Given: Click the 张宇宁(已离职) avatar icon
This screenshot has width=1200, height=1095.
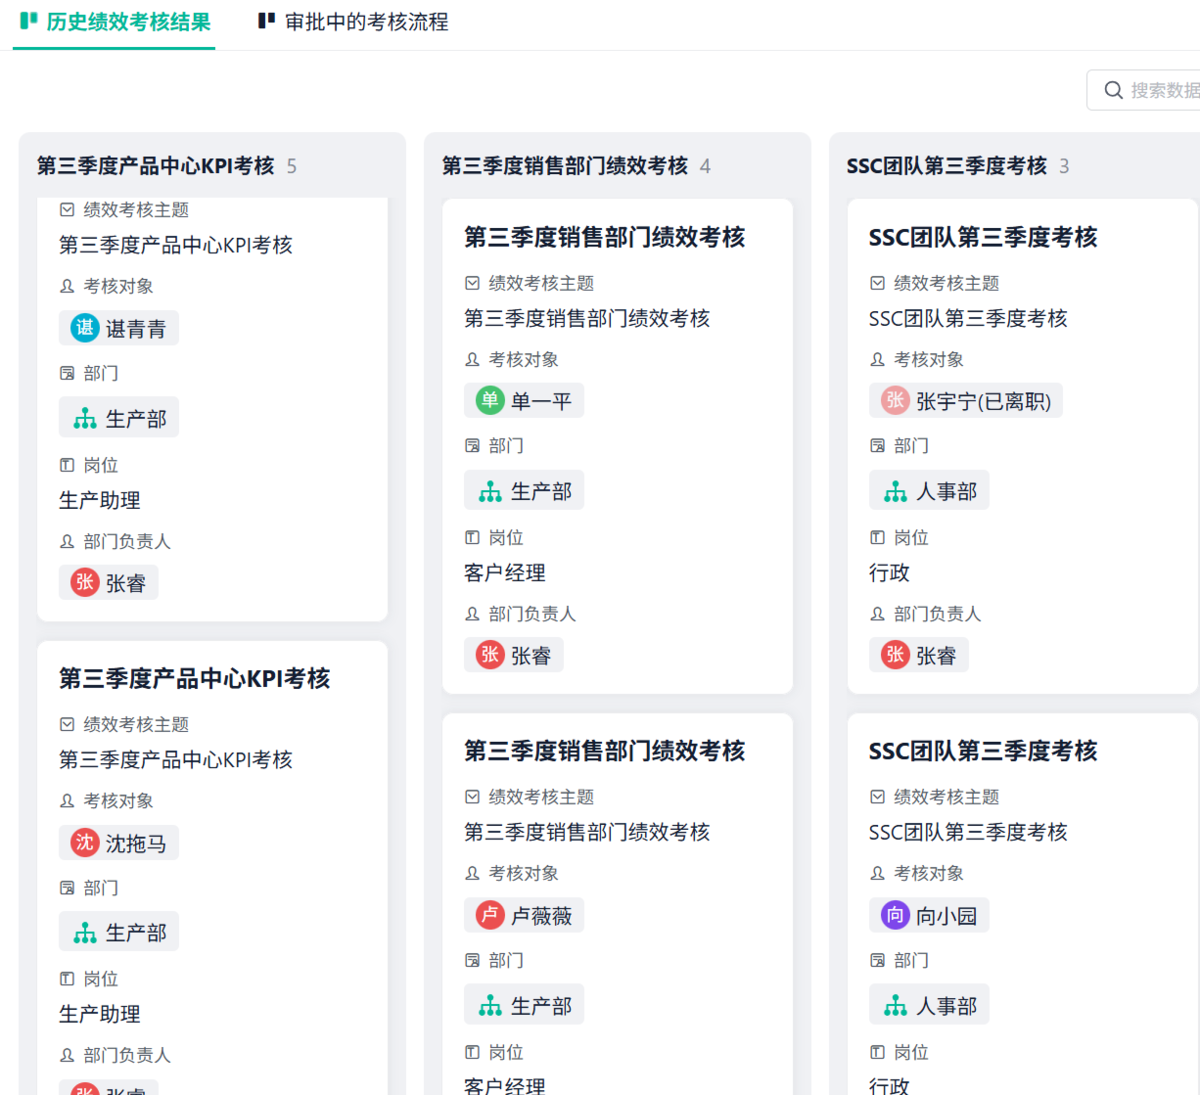Looking at the screenshot, I should (895, 401).
